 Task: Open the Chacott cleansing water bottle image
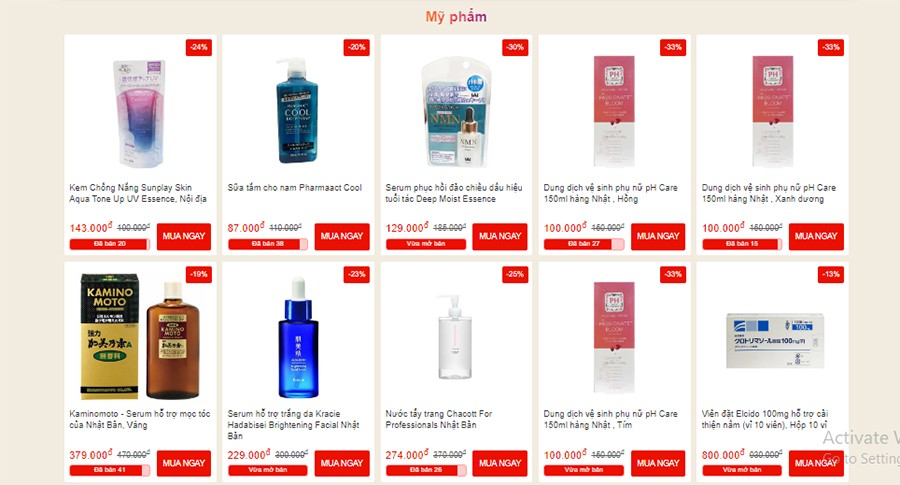455,337
